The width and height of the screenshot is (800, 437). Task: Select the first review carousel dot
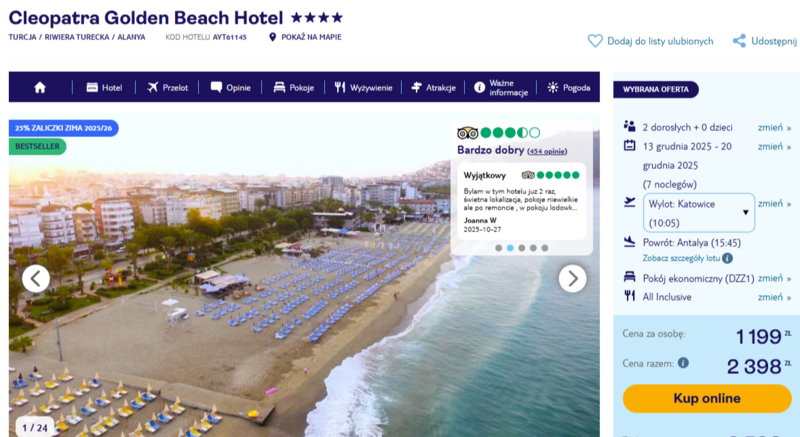tap(498, 248)
